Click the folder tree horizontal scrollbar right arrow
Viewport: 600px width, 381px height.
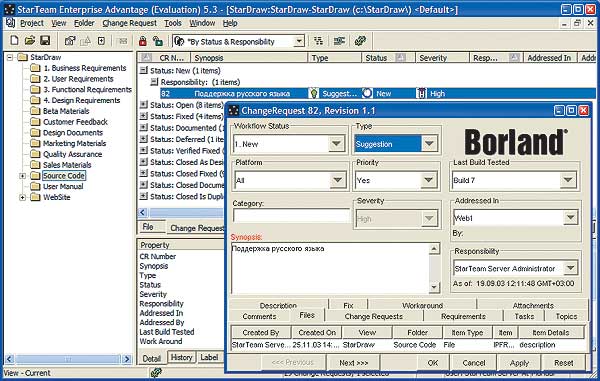[126, 359]
